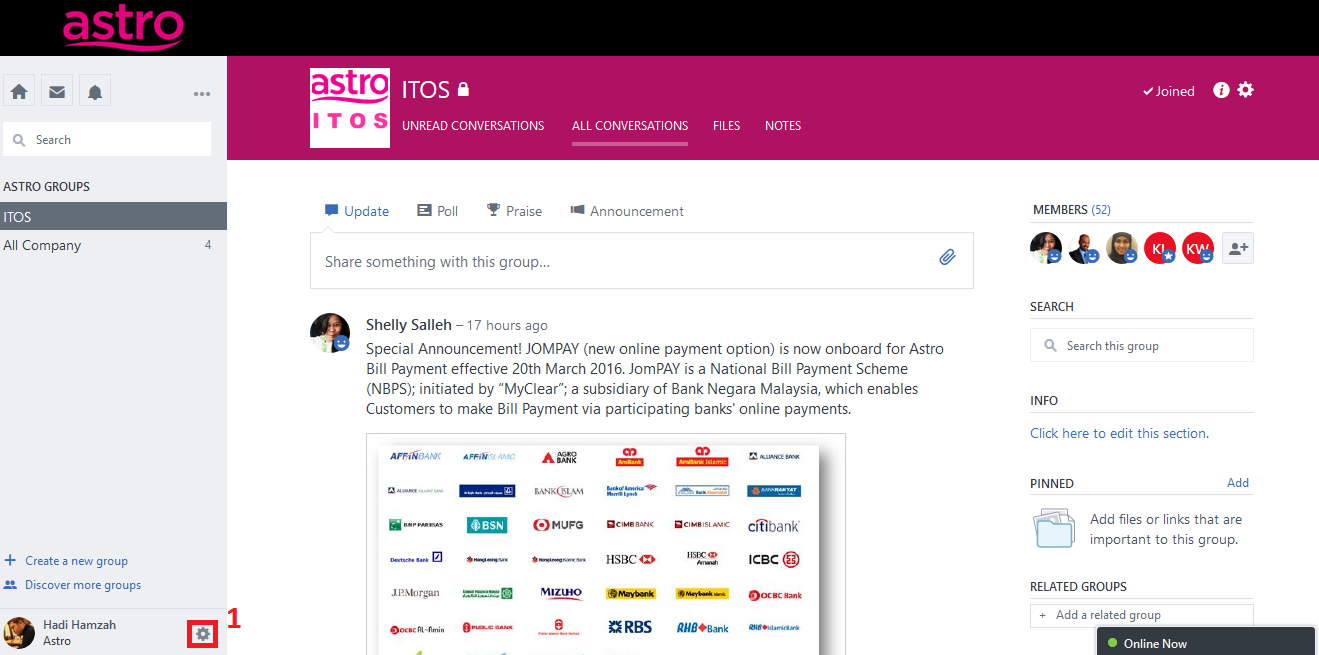Open the KL member avatar
1319x655 pixels.
pos(1160,248)
